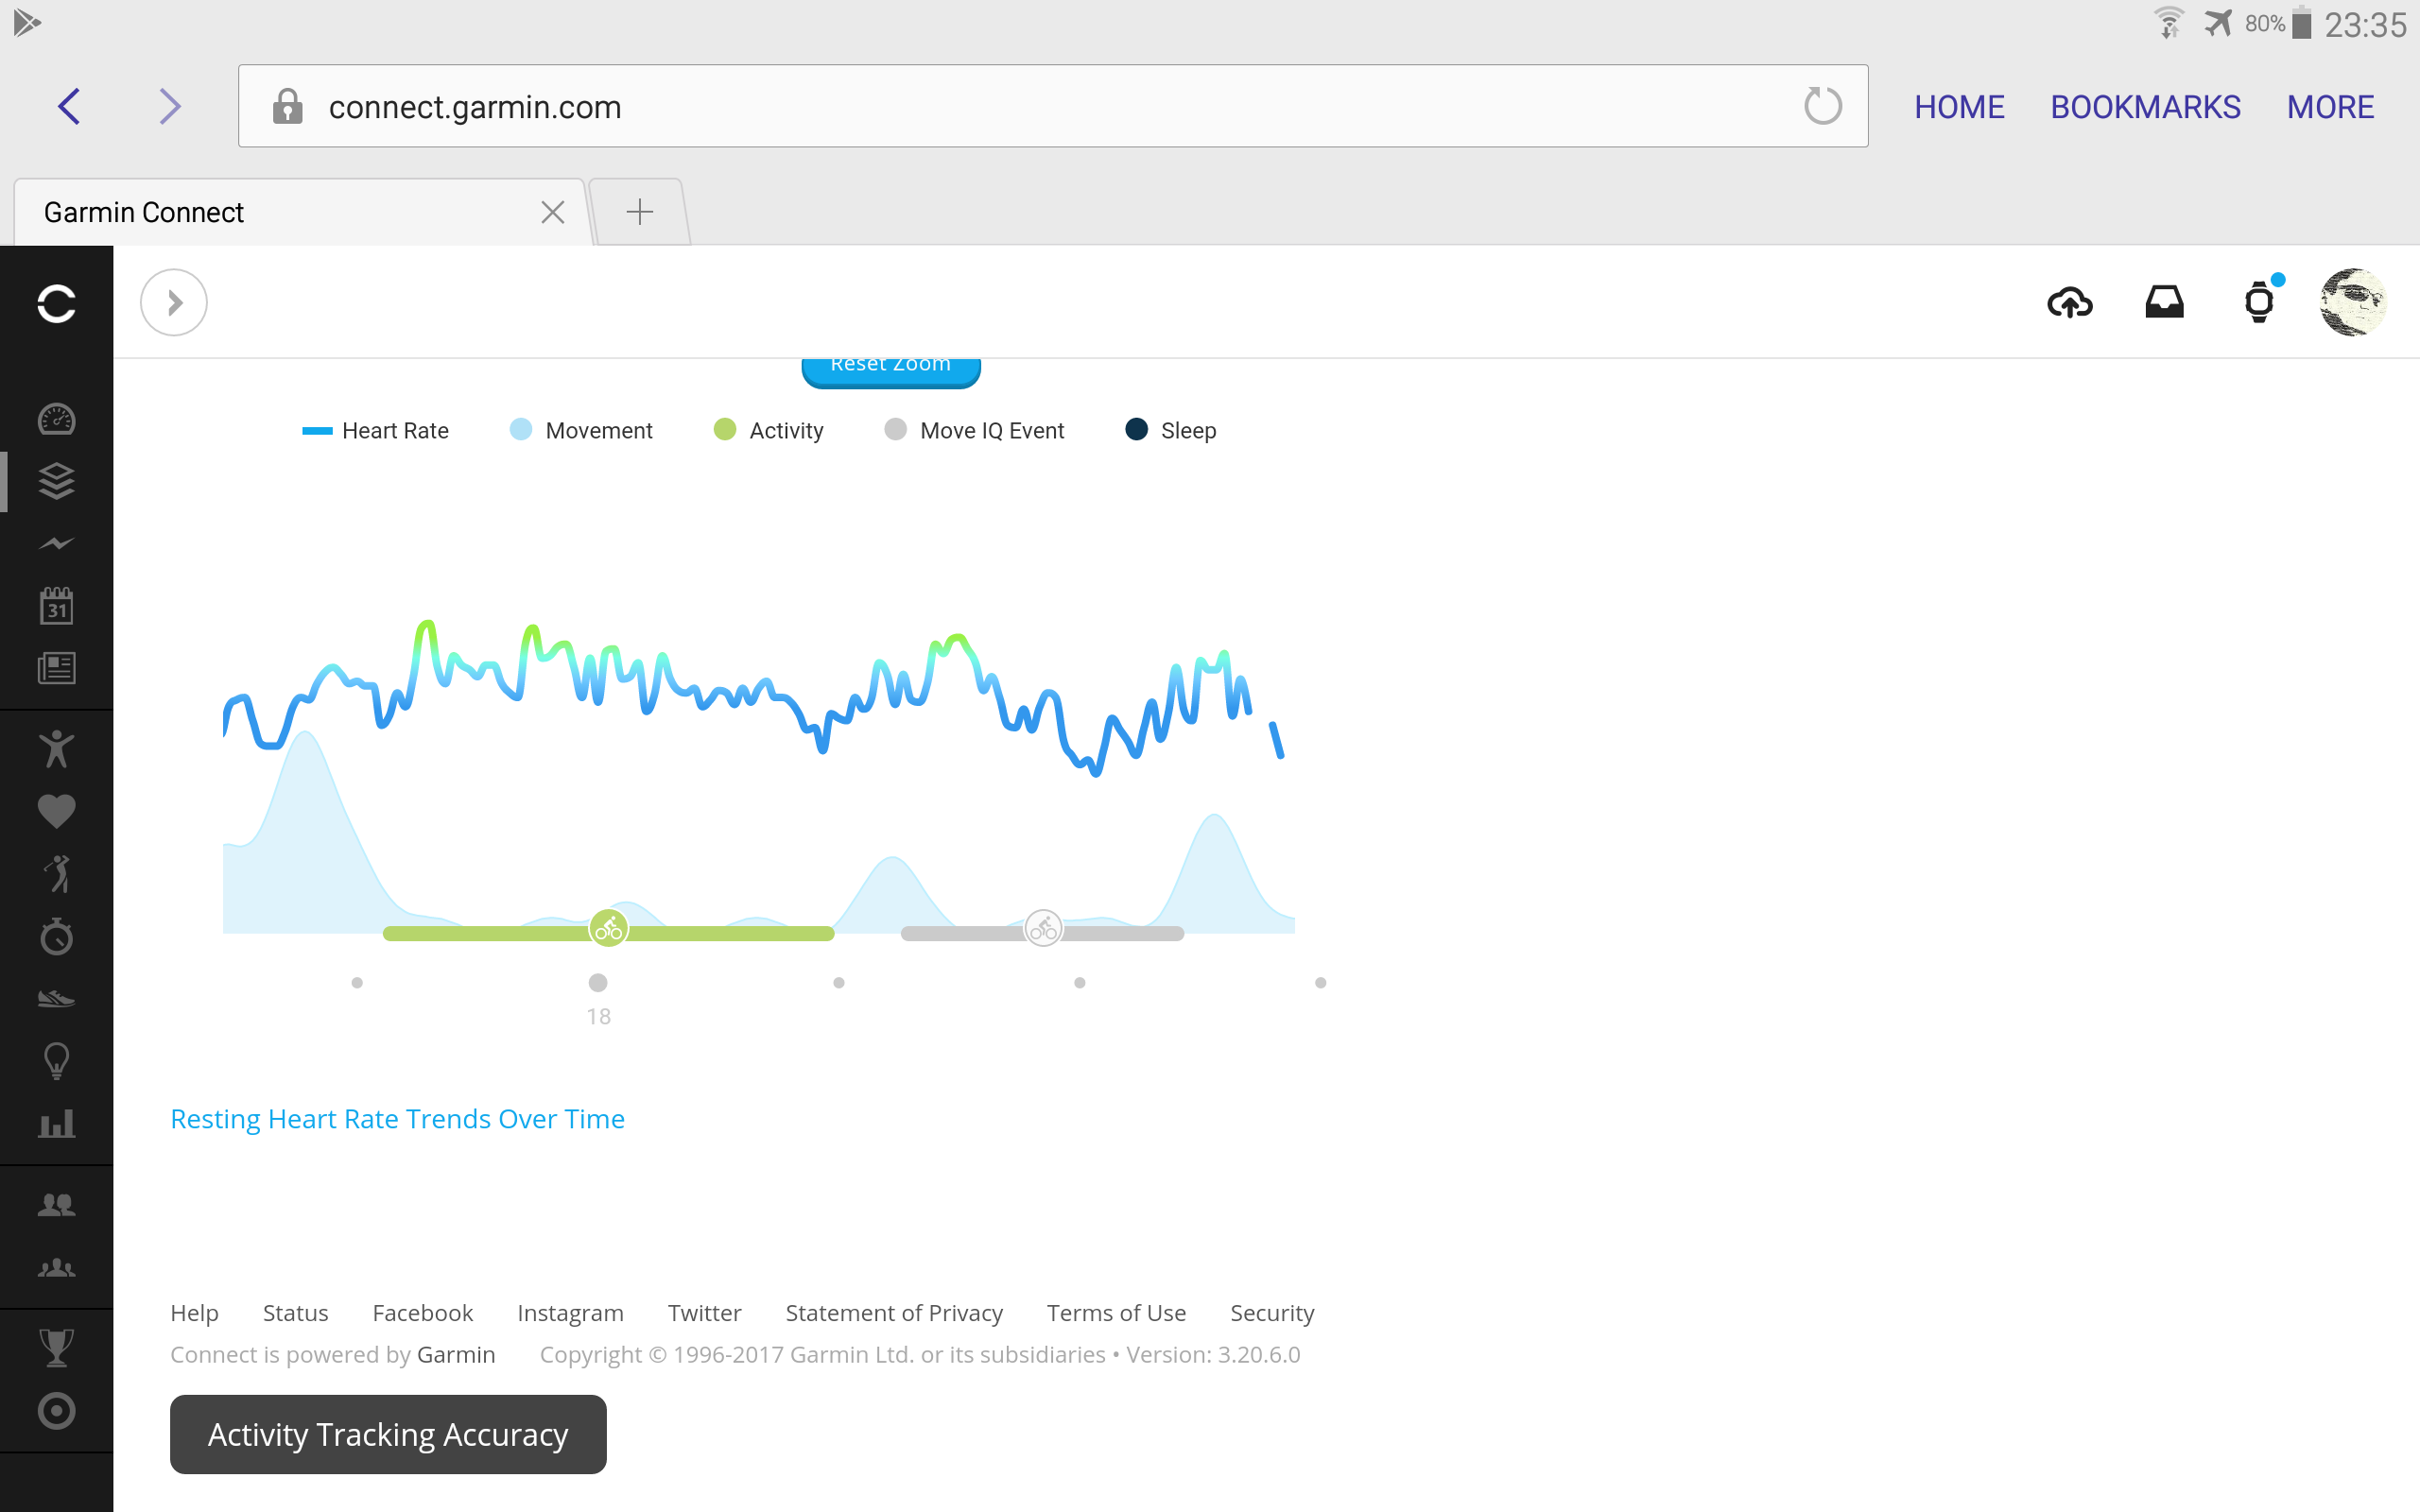Open the golf player sidebar icon

click(56, 873)
